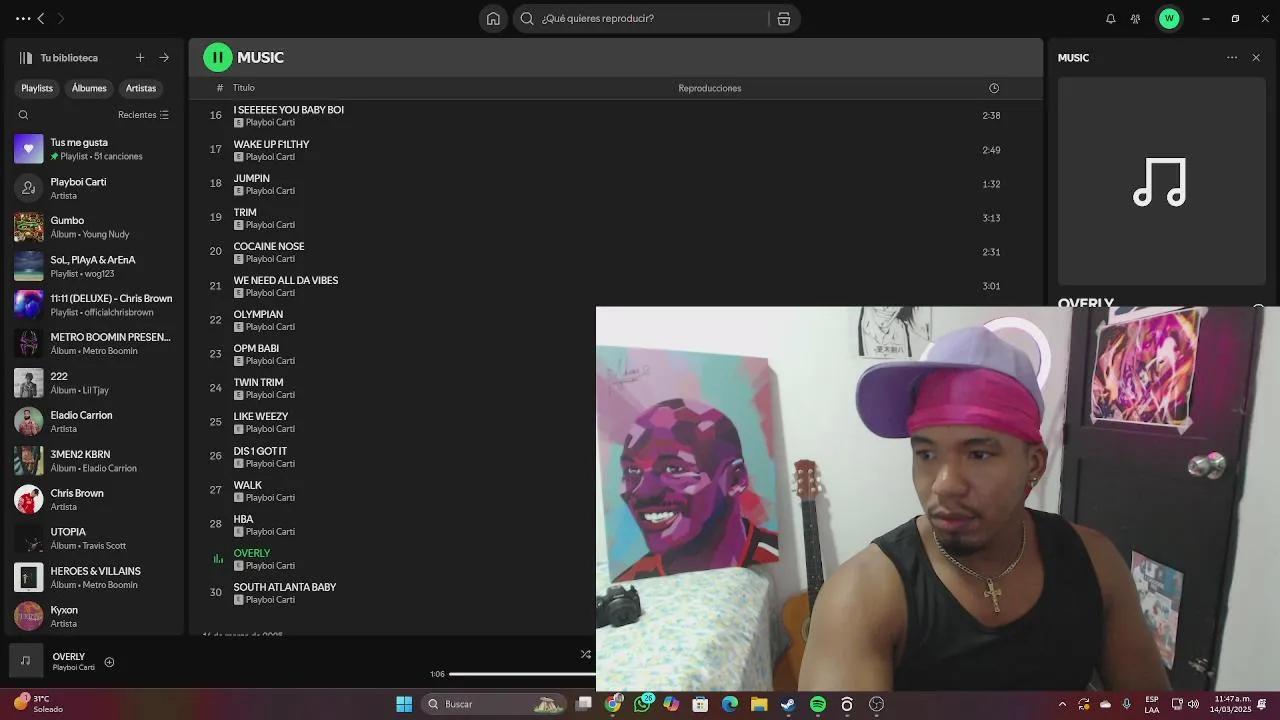The width and height of the screenshot is (1280, 720).
Task: Open the Windows Start menu
Action: pos(404,704)
